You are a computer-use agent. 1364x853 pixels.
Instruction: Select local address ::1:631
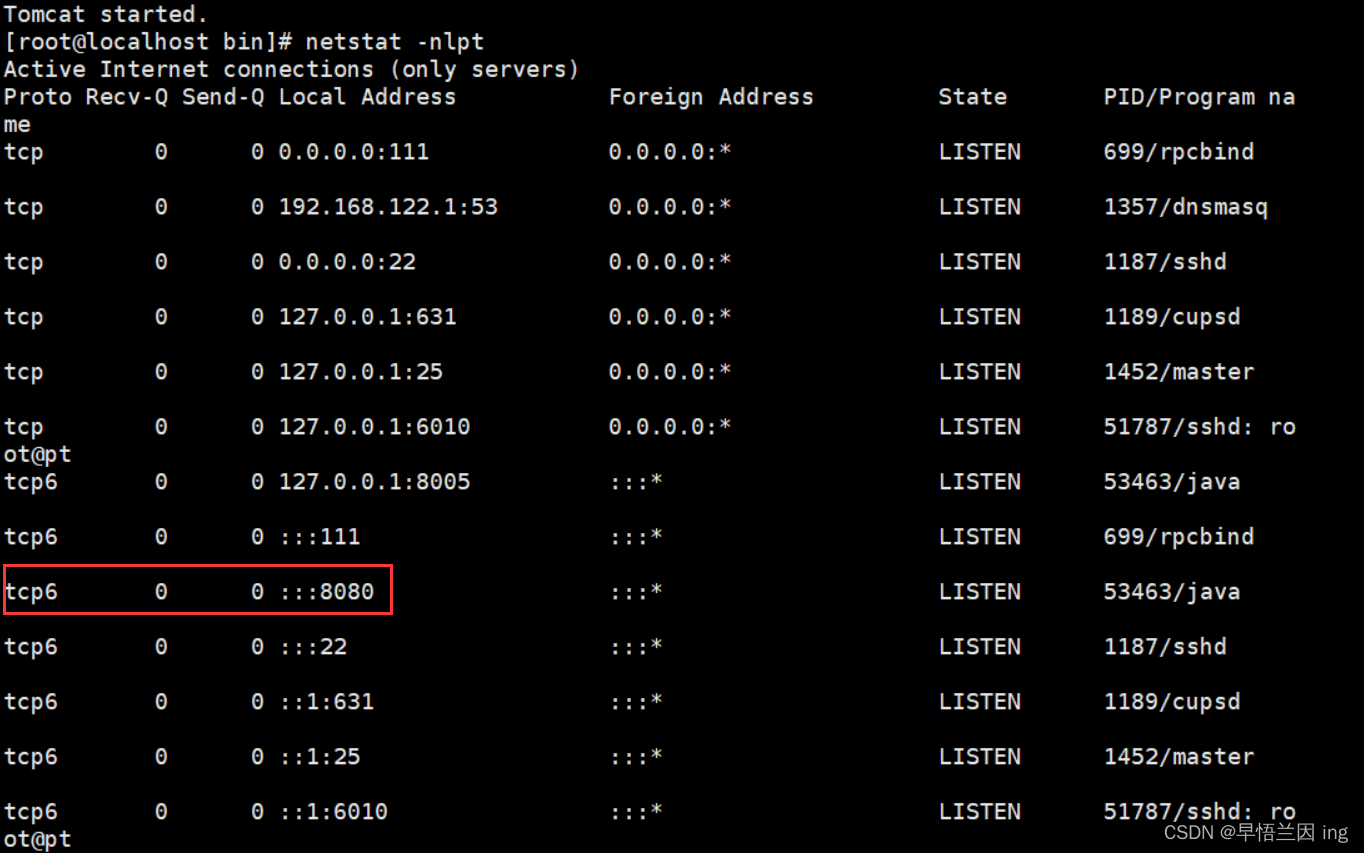(326, 702)
